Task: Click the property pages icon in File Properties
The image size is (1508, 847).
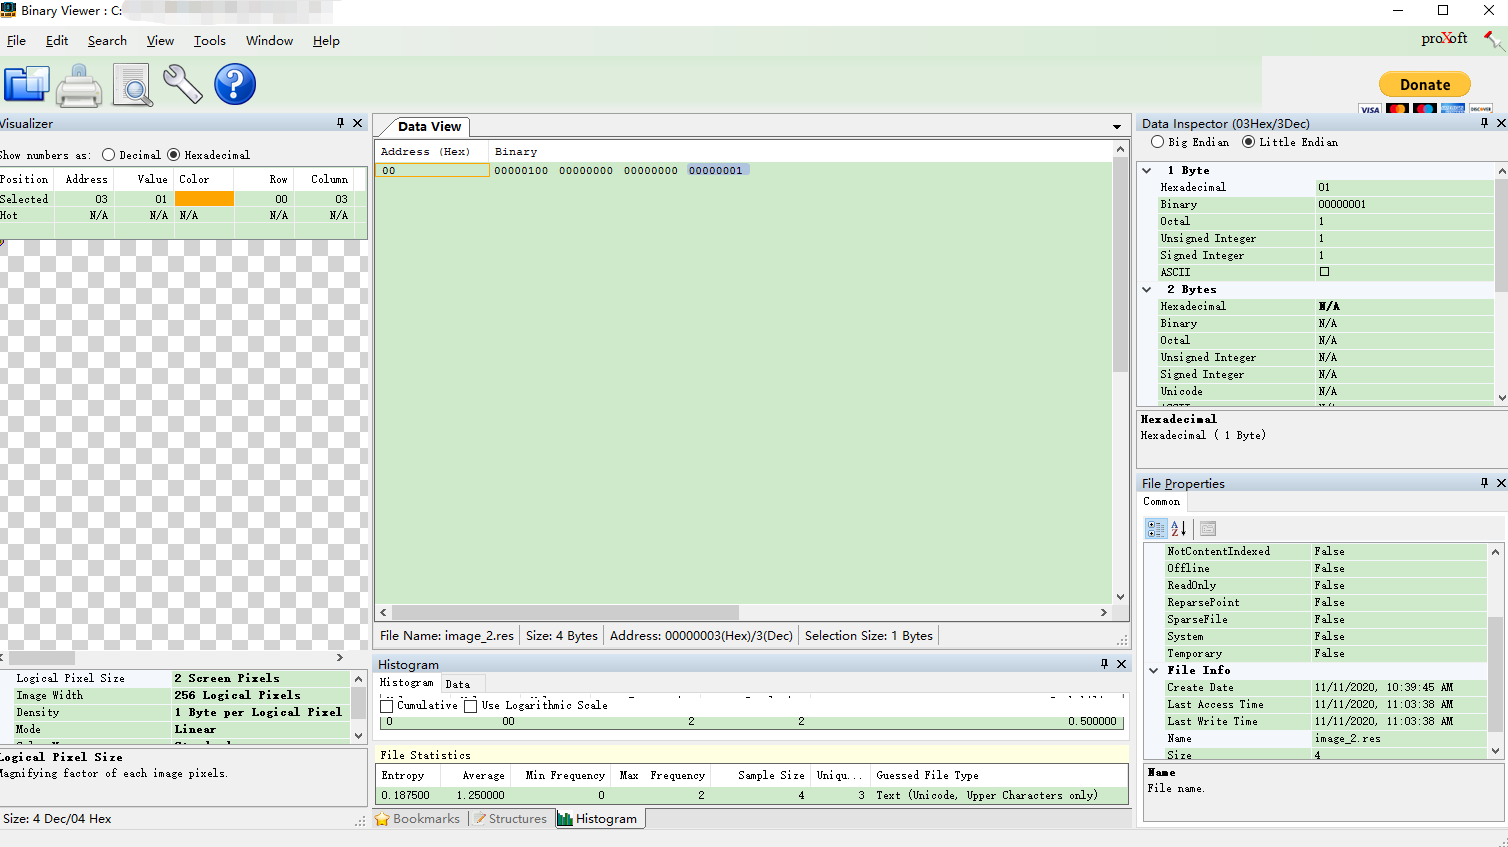Action: point(1208,529)
